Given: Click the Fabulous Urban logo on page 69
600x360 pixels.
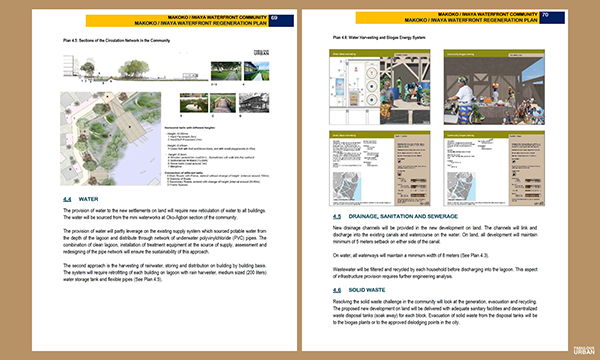Looking at the screenshot, I should (261, 52).
